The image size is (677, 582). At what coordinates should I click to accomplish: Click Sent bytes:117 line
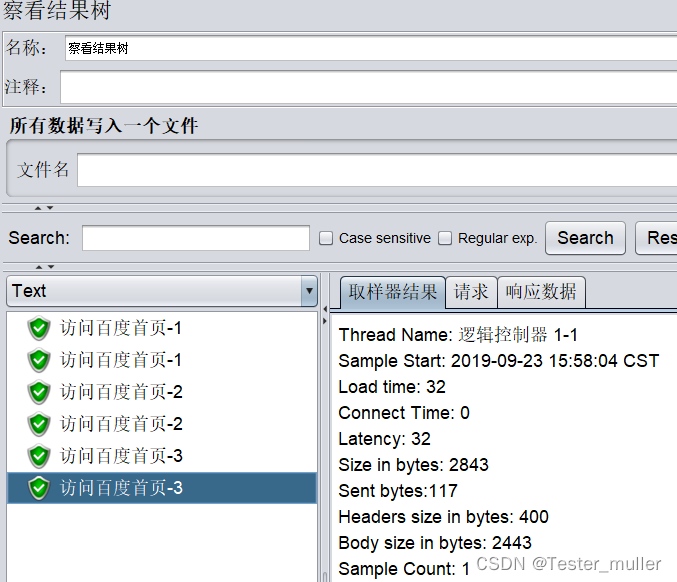(x=398, y=491)
